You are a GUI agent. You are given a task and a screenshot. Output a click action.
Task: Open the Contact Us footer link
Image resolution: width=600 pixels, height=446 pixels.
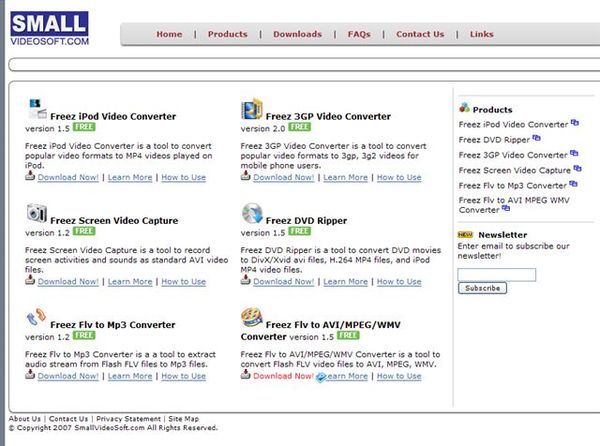[68, 419]
